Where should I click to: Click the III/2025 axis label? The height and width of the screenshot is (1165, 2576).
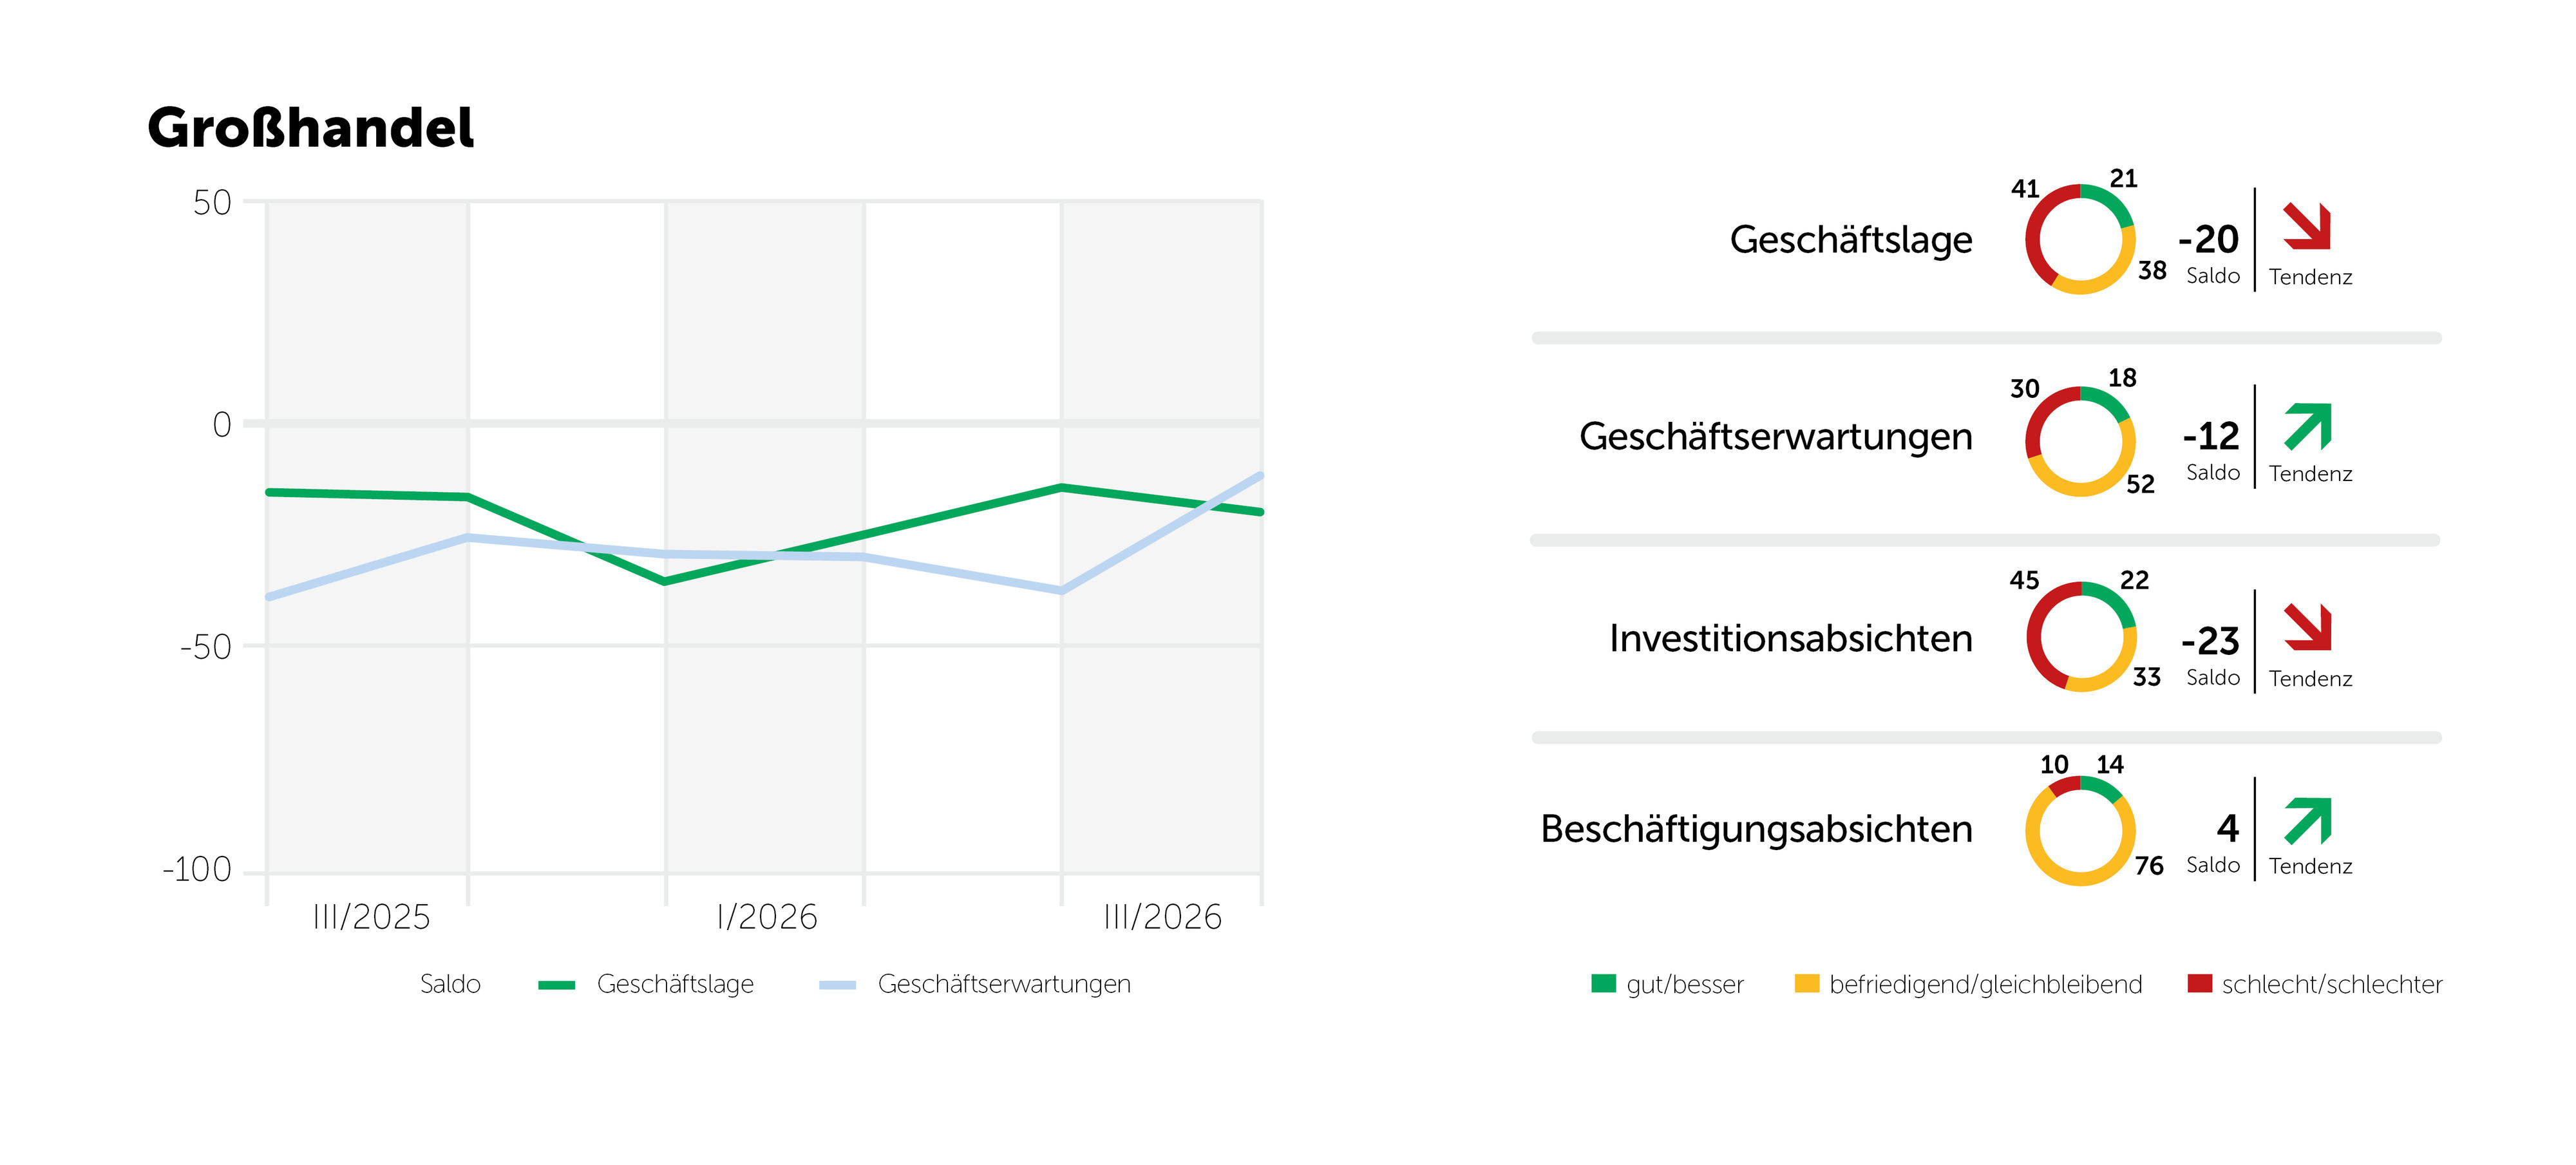click(x=371, y=917)
